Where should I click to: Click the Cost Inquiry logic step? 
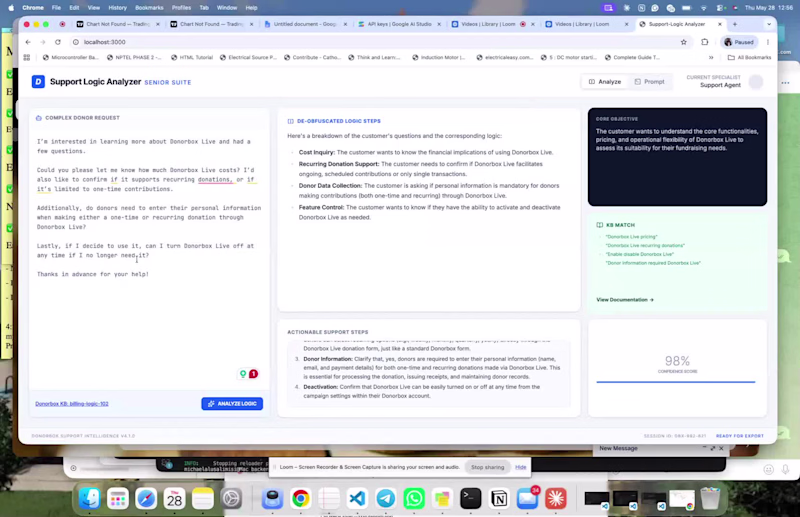click(x=426, y=152)
